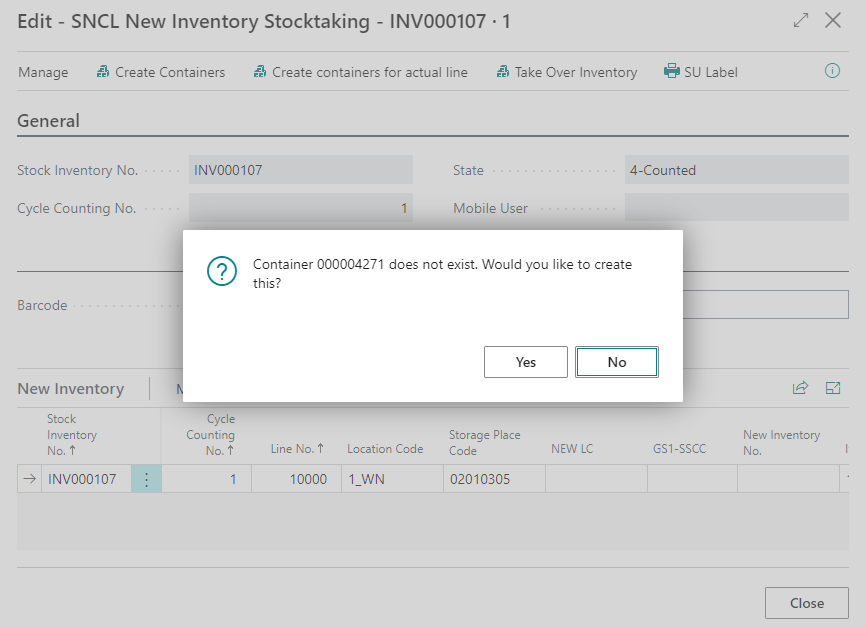Open the Manage menu
Screen dimensions: 866x628
pyautogui.click(x=43, y=72)
